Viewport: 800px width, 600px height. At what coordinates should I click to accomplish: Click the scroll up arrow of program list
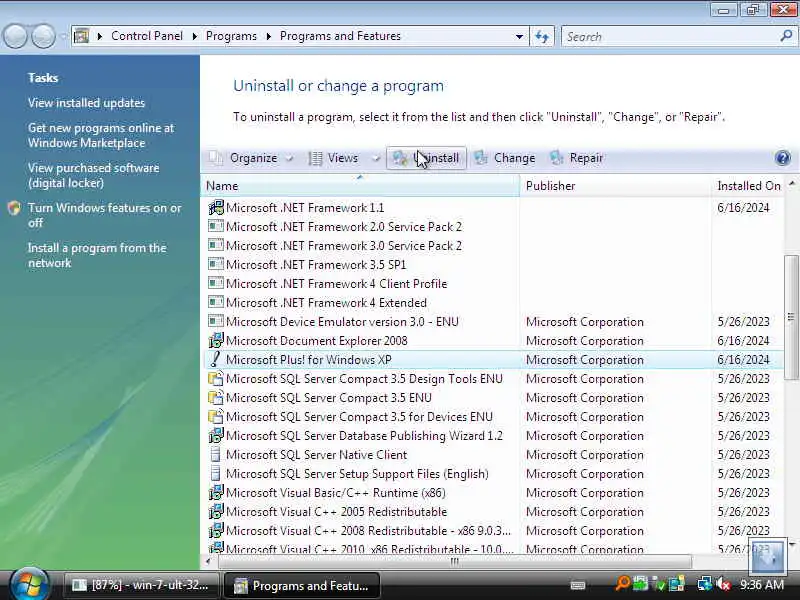click(792, 183)
